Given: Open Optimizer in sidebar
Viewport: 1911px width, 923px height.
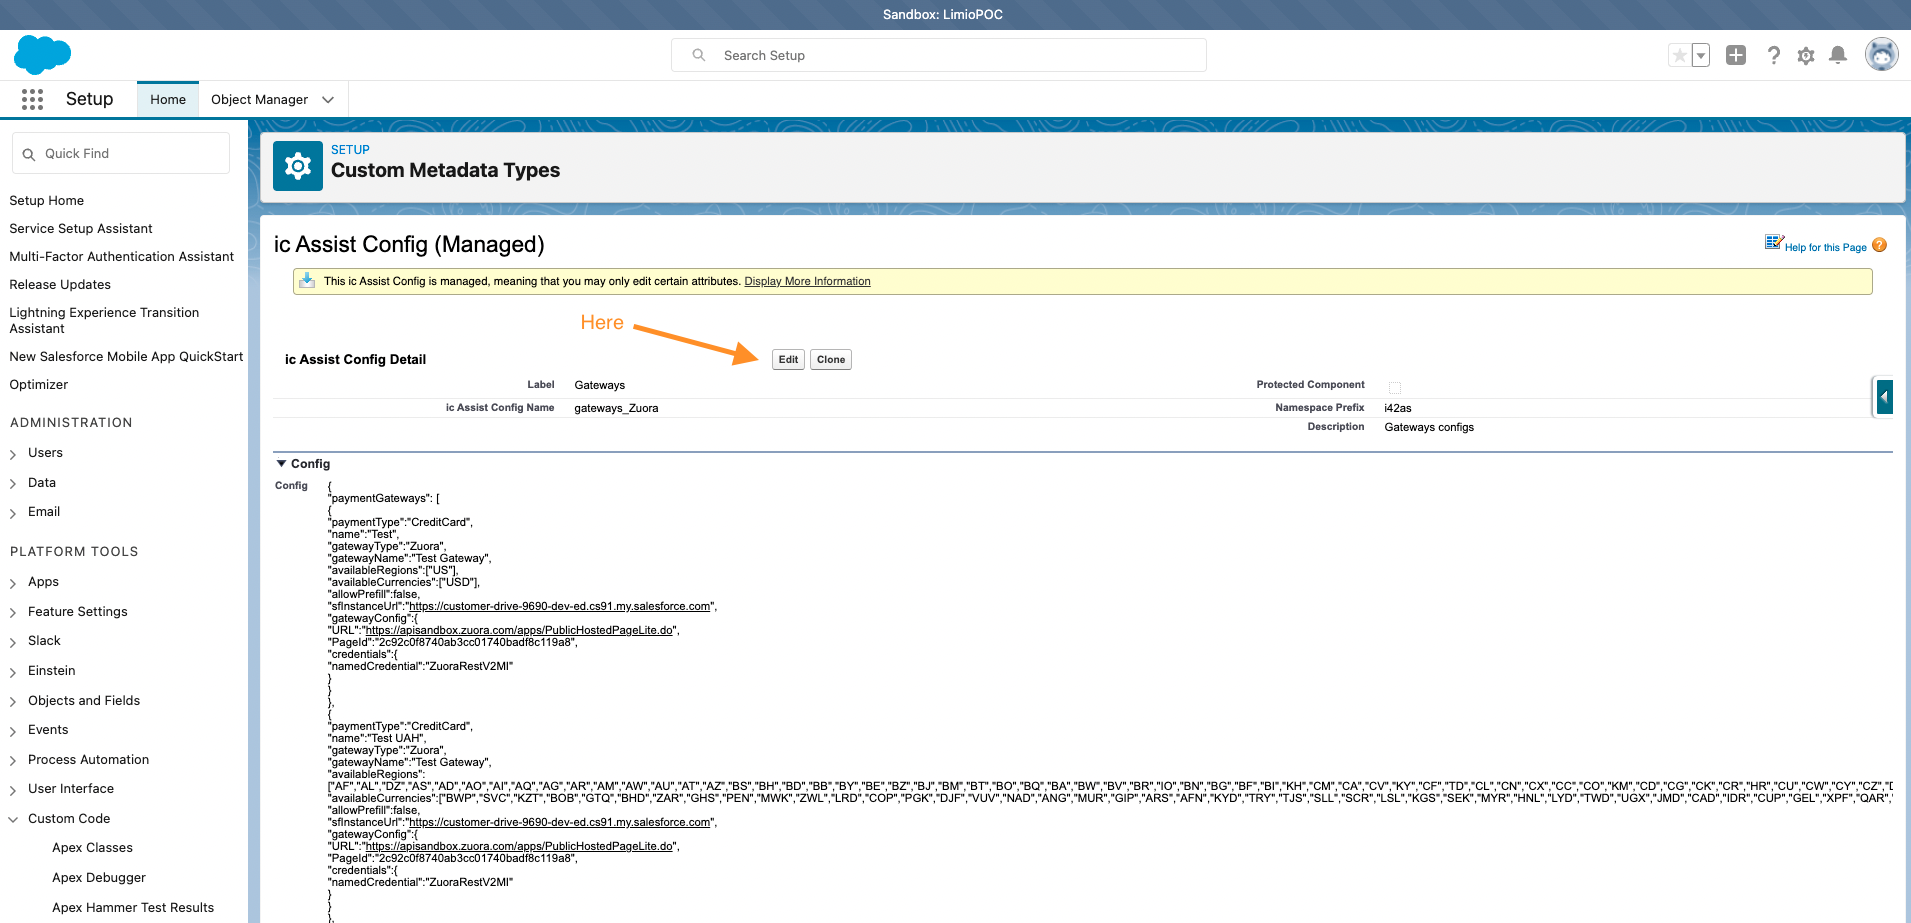Looking at the screenshot, I should [39, 384].
